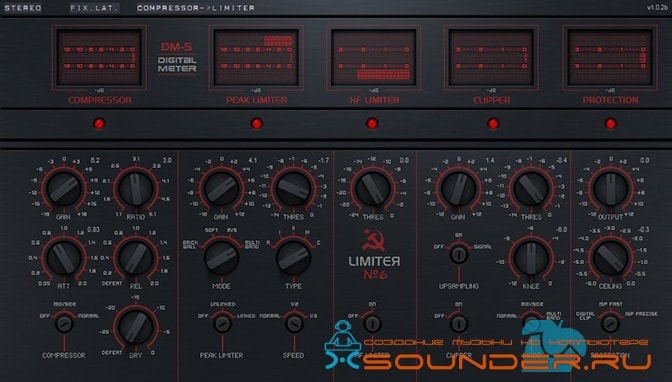
Task: Click the Compressor gain reduction meter display
Action: coord(99,57)
